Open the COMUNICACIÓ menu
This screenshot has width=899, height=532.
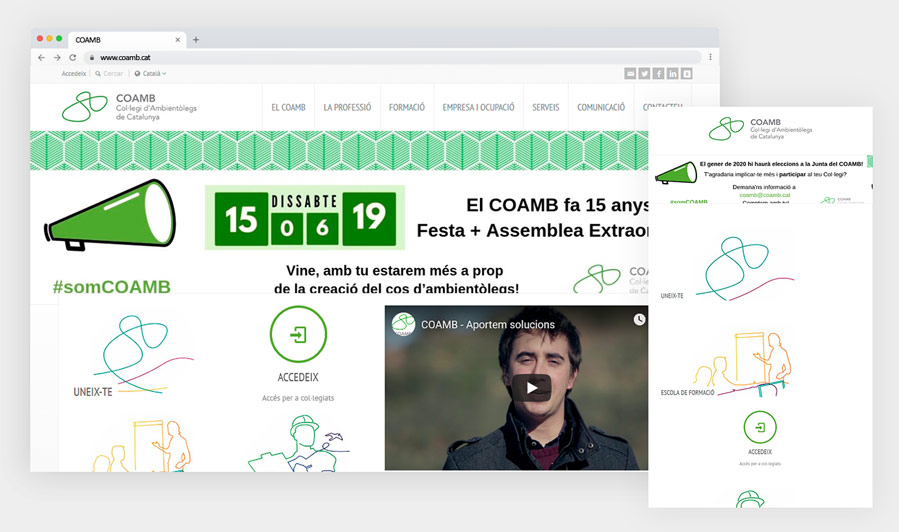point(601,107)
